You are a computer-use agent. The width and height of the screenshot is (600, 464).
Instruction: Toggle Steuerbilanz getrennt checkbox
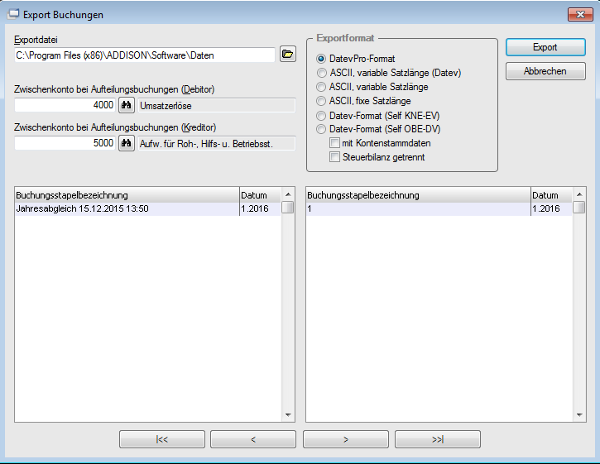tap(334, 157)
